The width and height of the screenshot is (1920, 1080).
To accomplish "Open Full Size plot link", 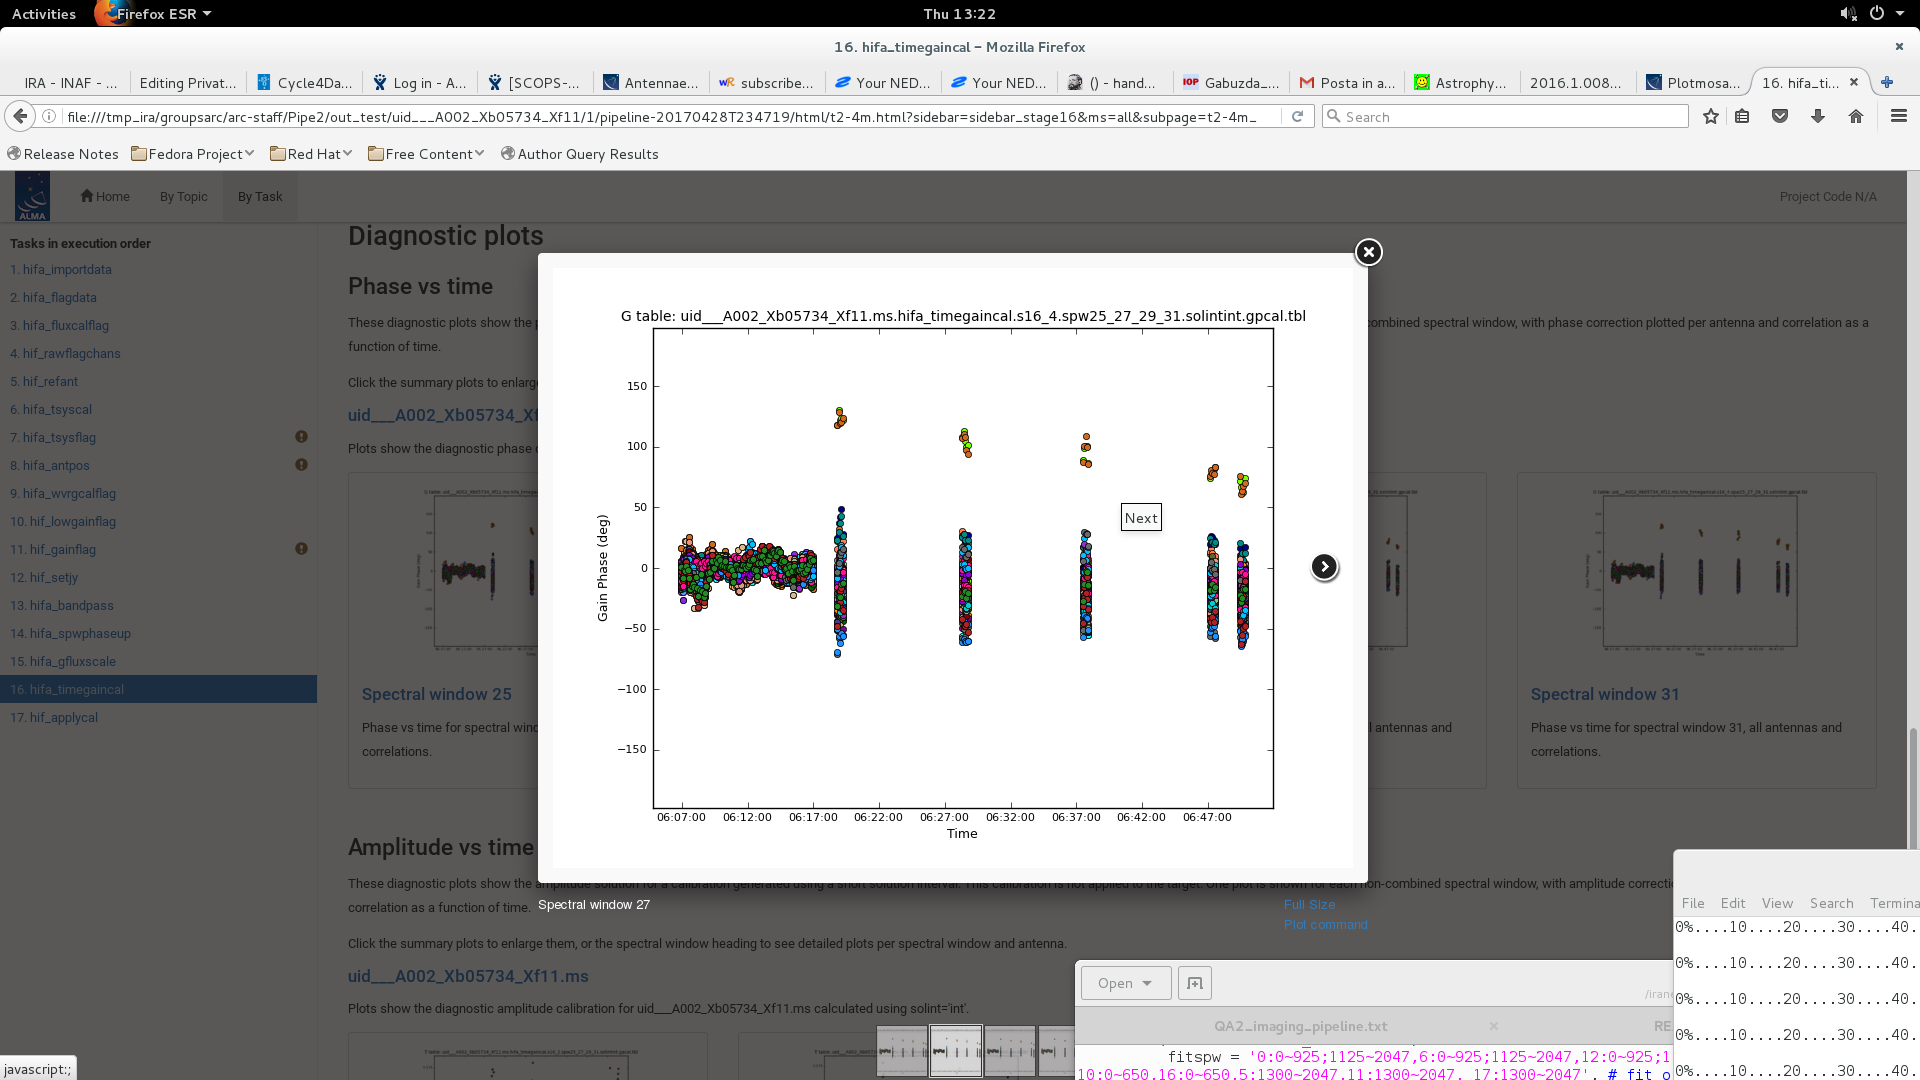I will pyautogui.click(x=1309, y=904).
